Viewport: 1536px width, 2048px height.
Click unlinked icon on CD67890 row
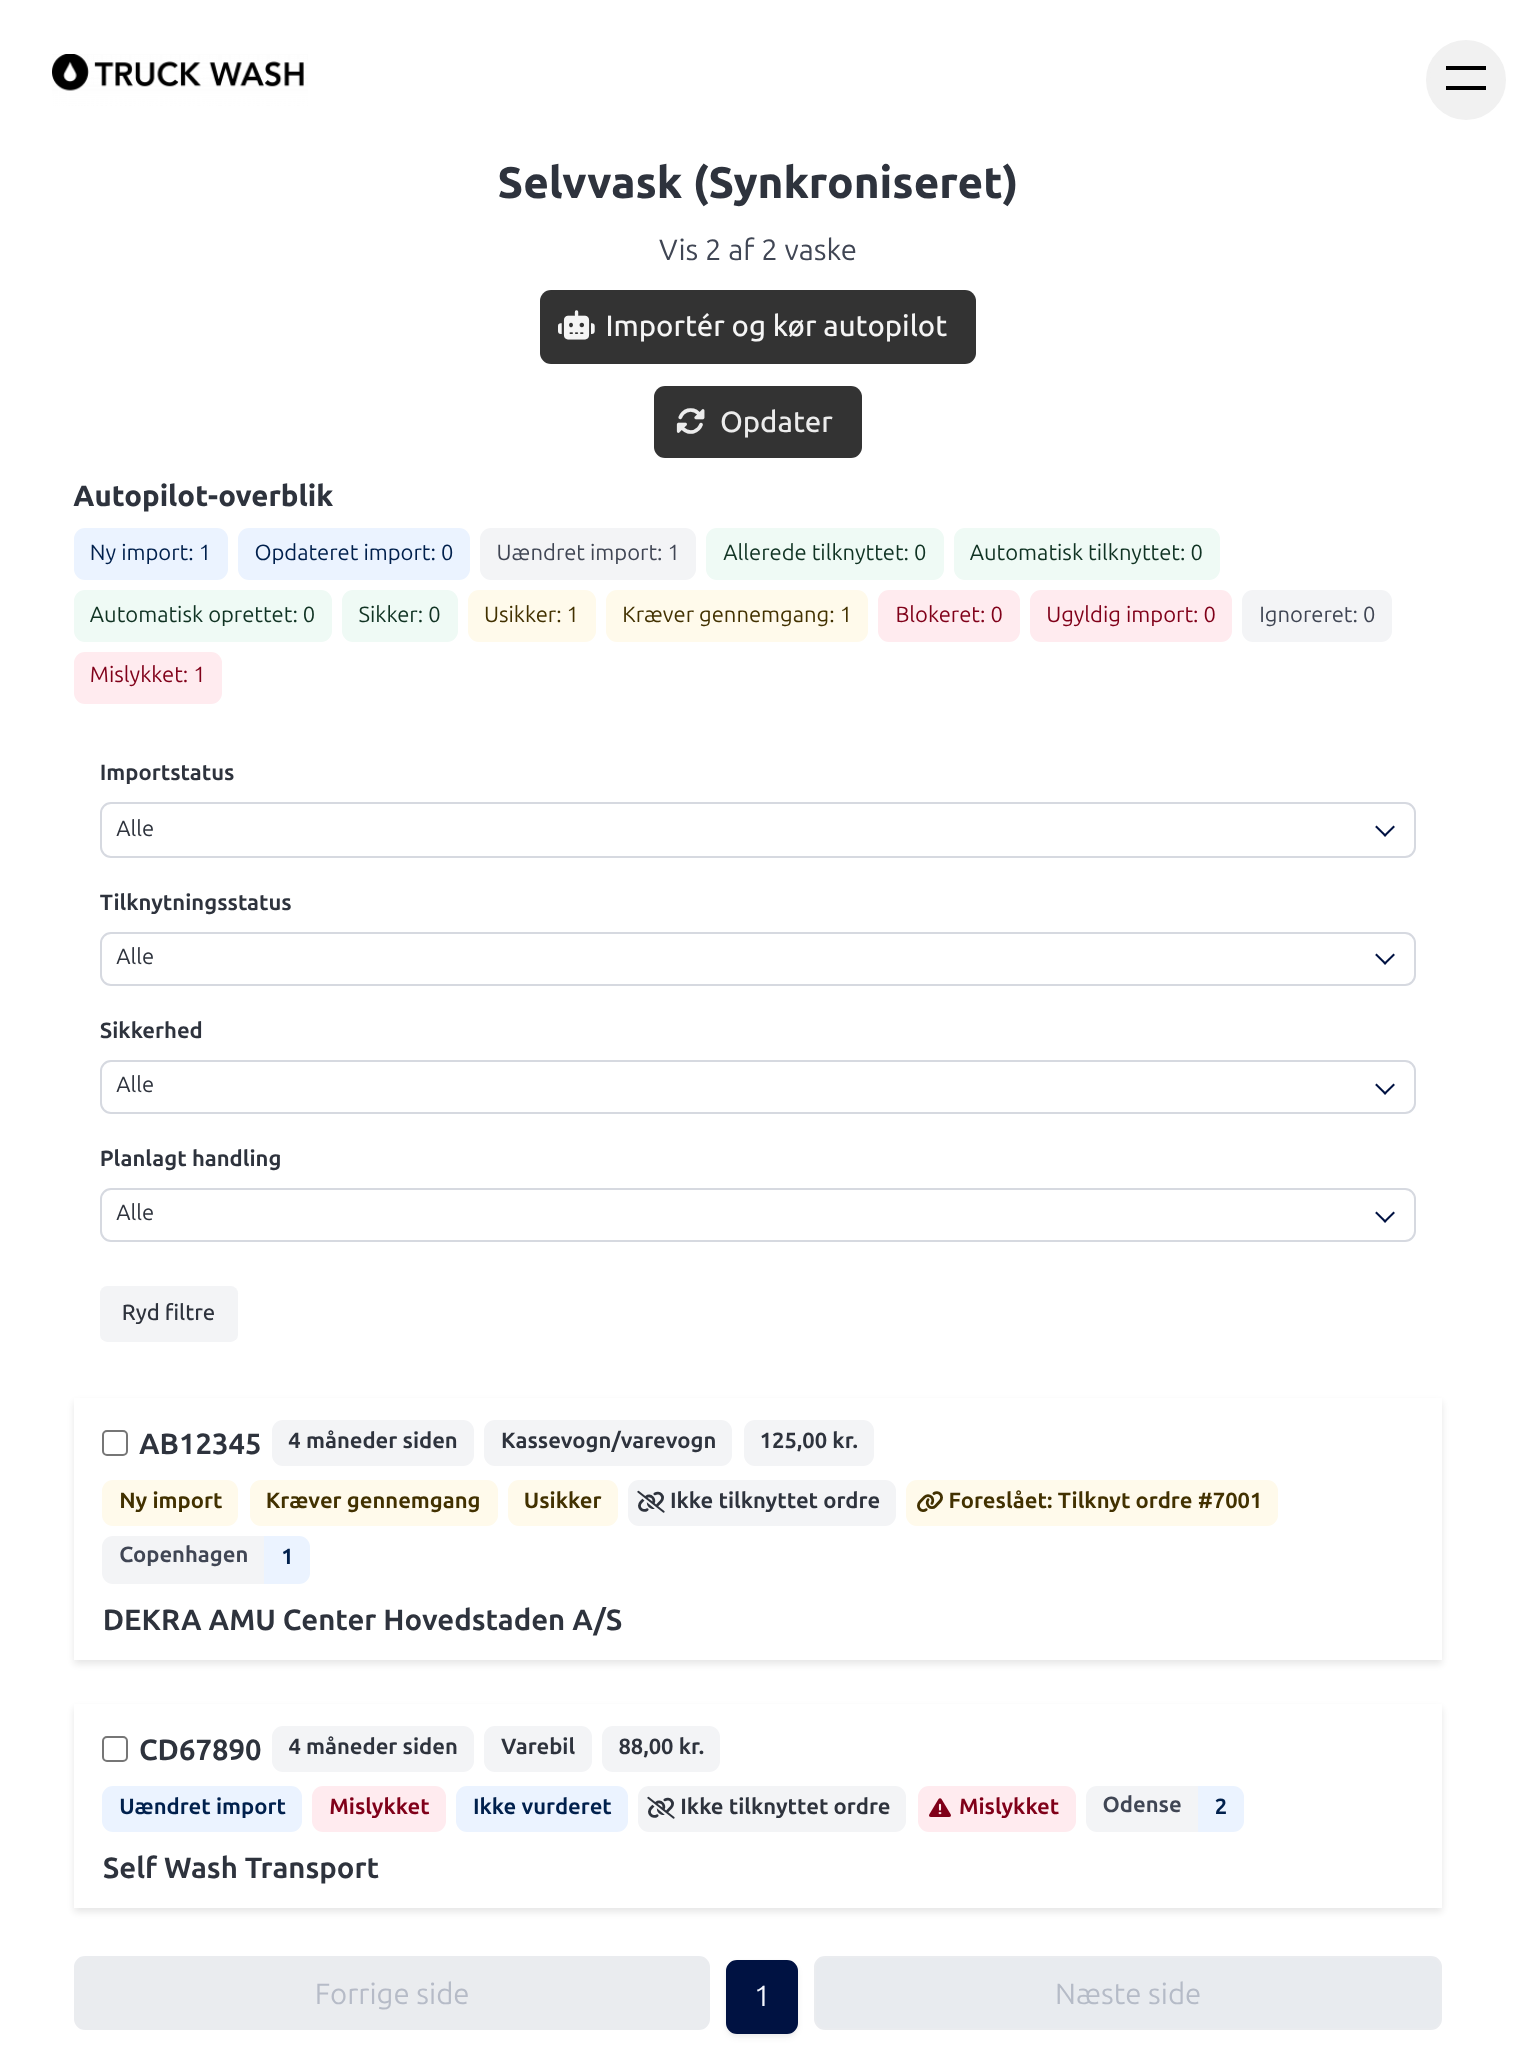click(661, 1808)
